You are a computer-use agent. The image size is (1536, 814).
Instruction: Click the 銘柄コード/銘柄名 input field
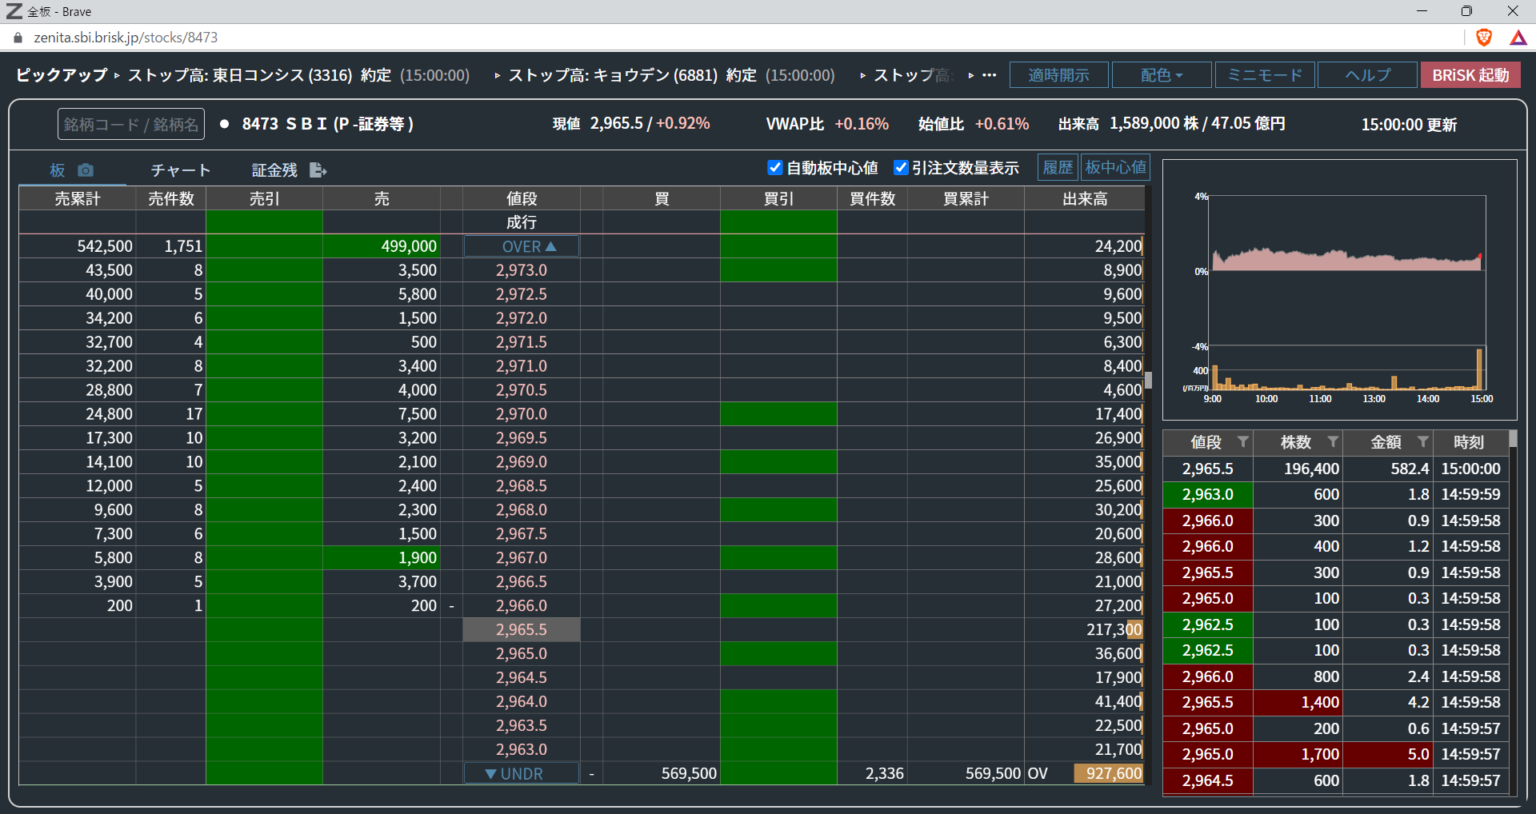[x=130, y=123]
